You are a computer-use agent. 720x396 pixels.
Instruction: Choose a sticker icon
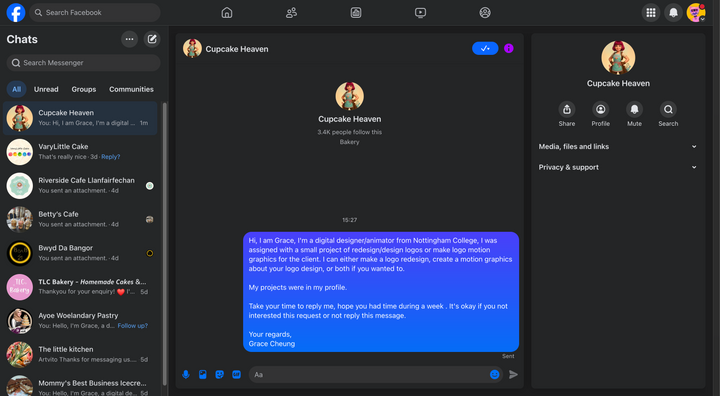coord(219,374)
